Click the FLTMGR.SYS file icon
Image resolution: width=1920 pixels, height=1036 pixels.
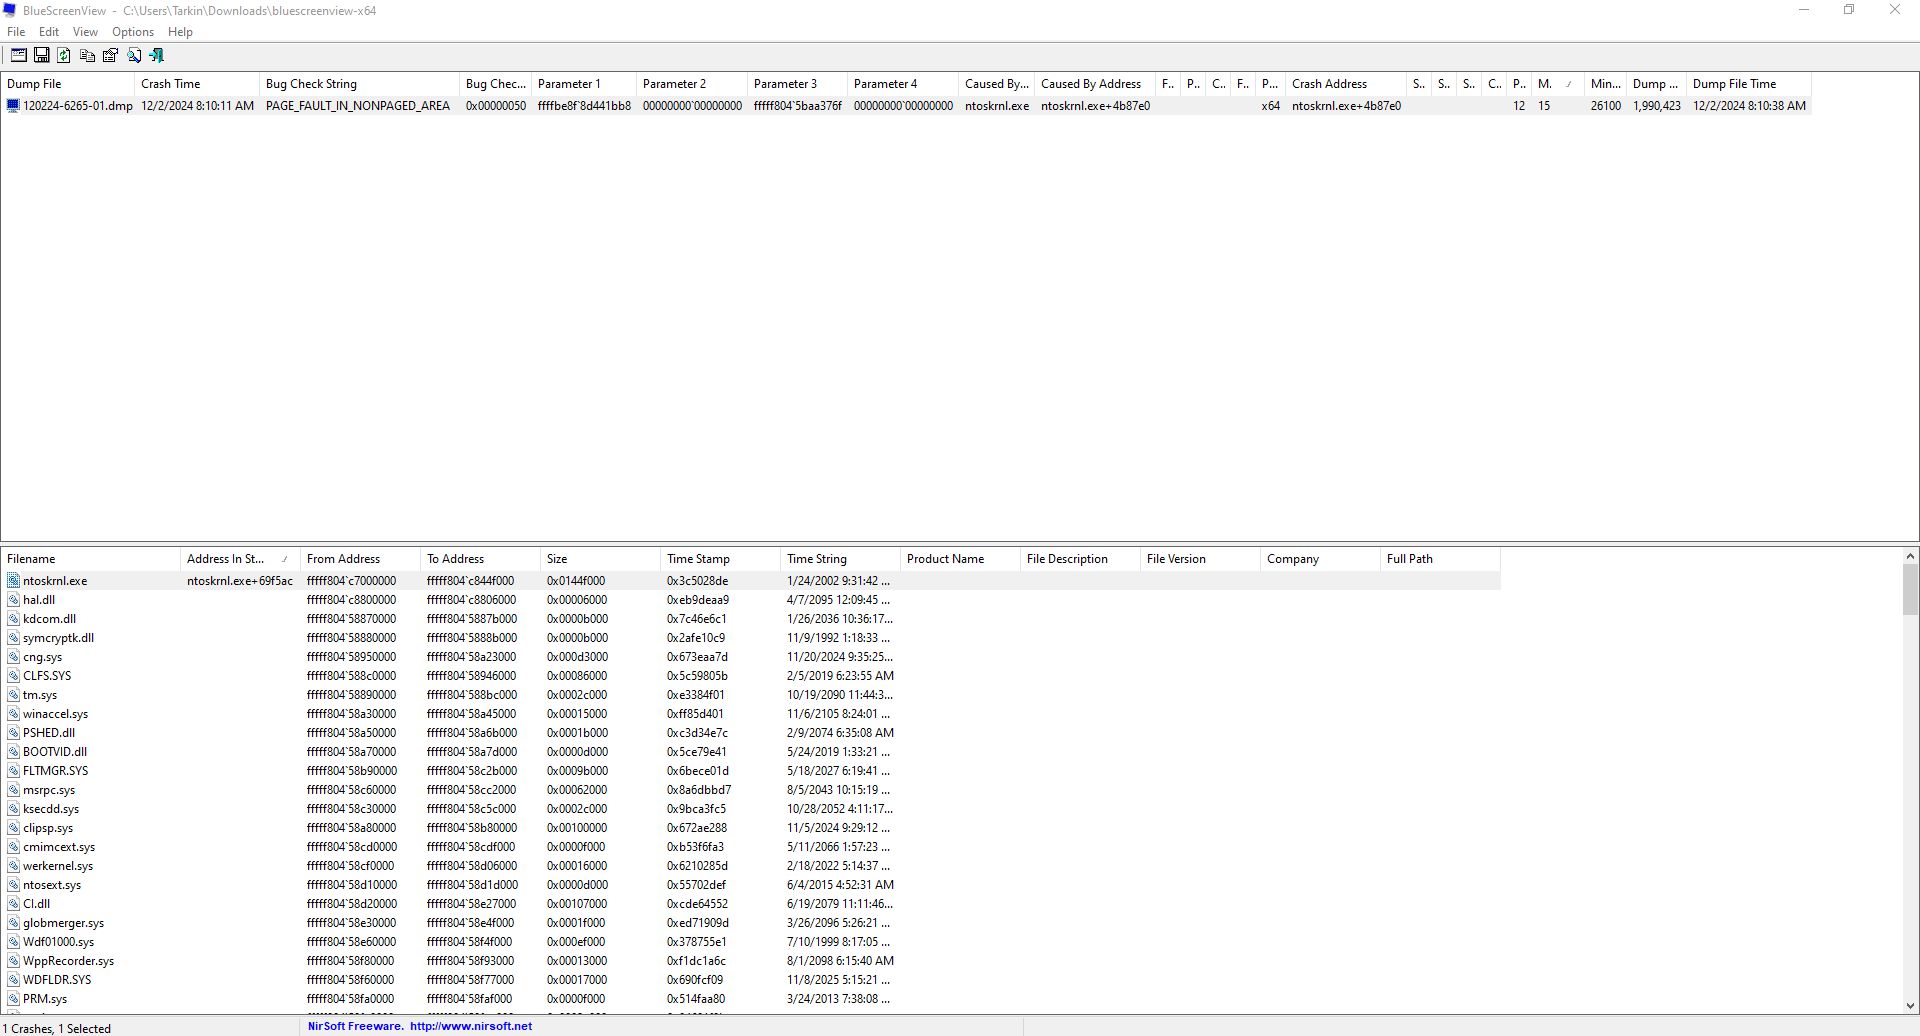pyautogui.click(x=13, y=771)
